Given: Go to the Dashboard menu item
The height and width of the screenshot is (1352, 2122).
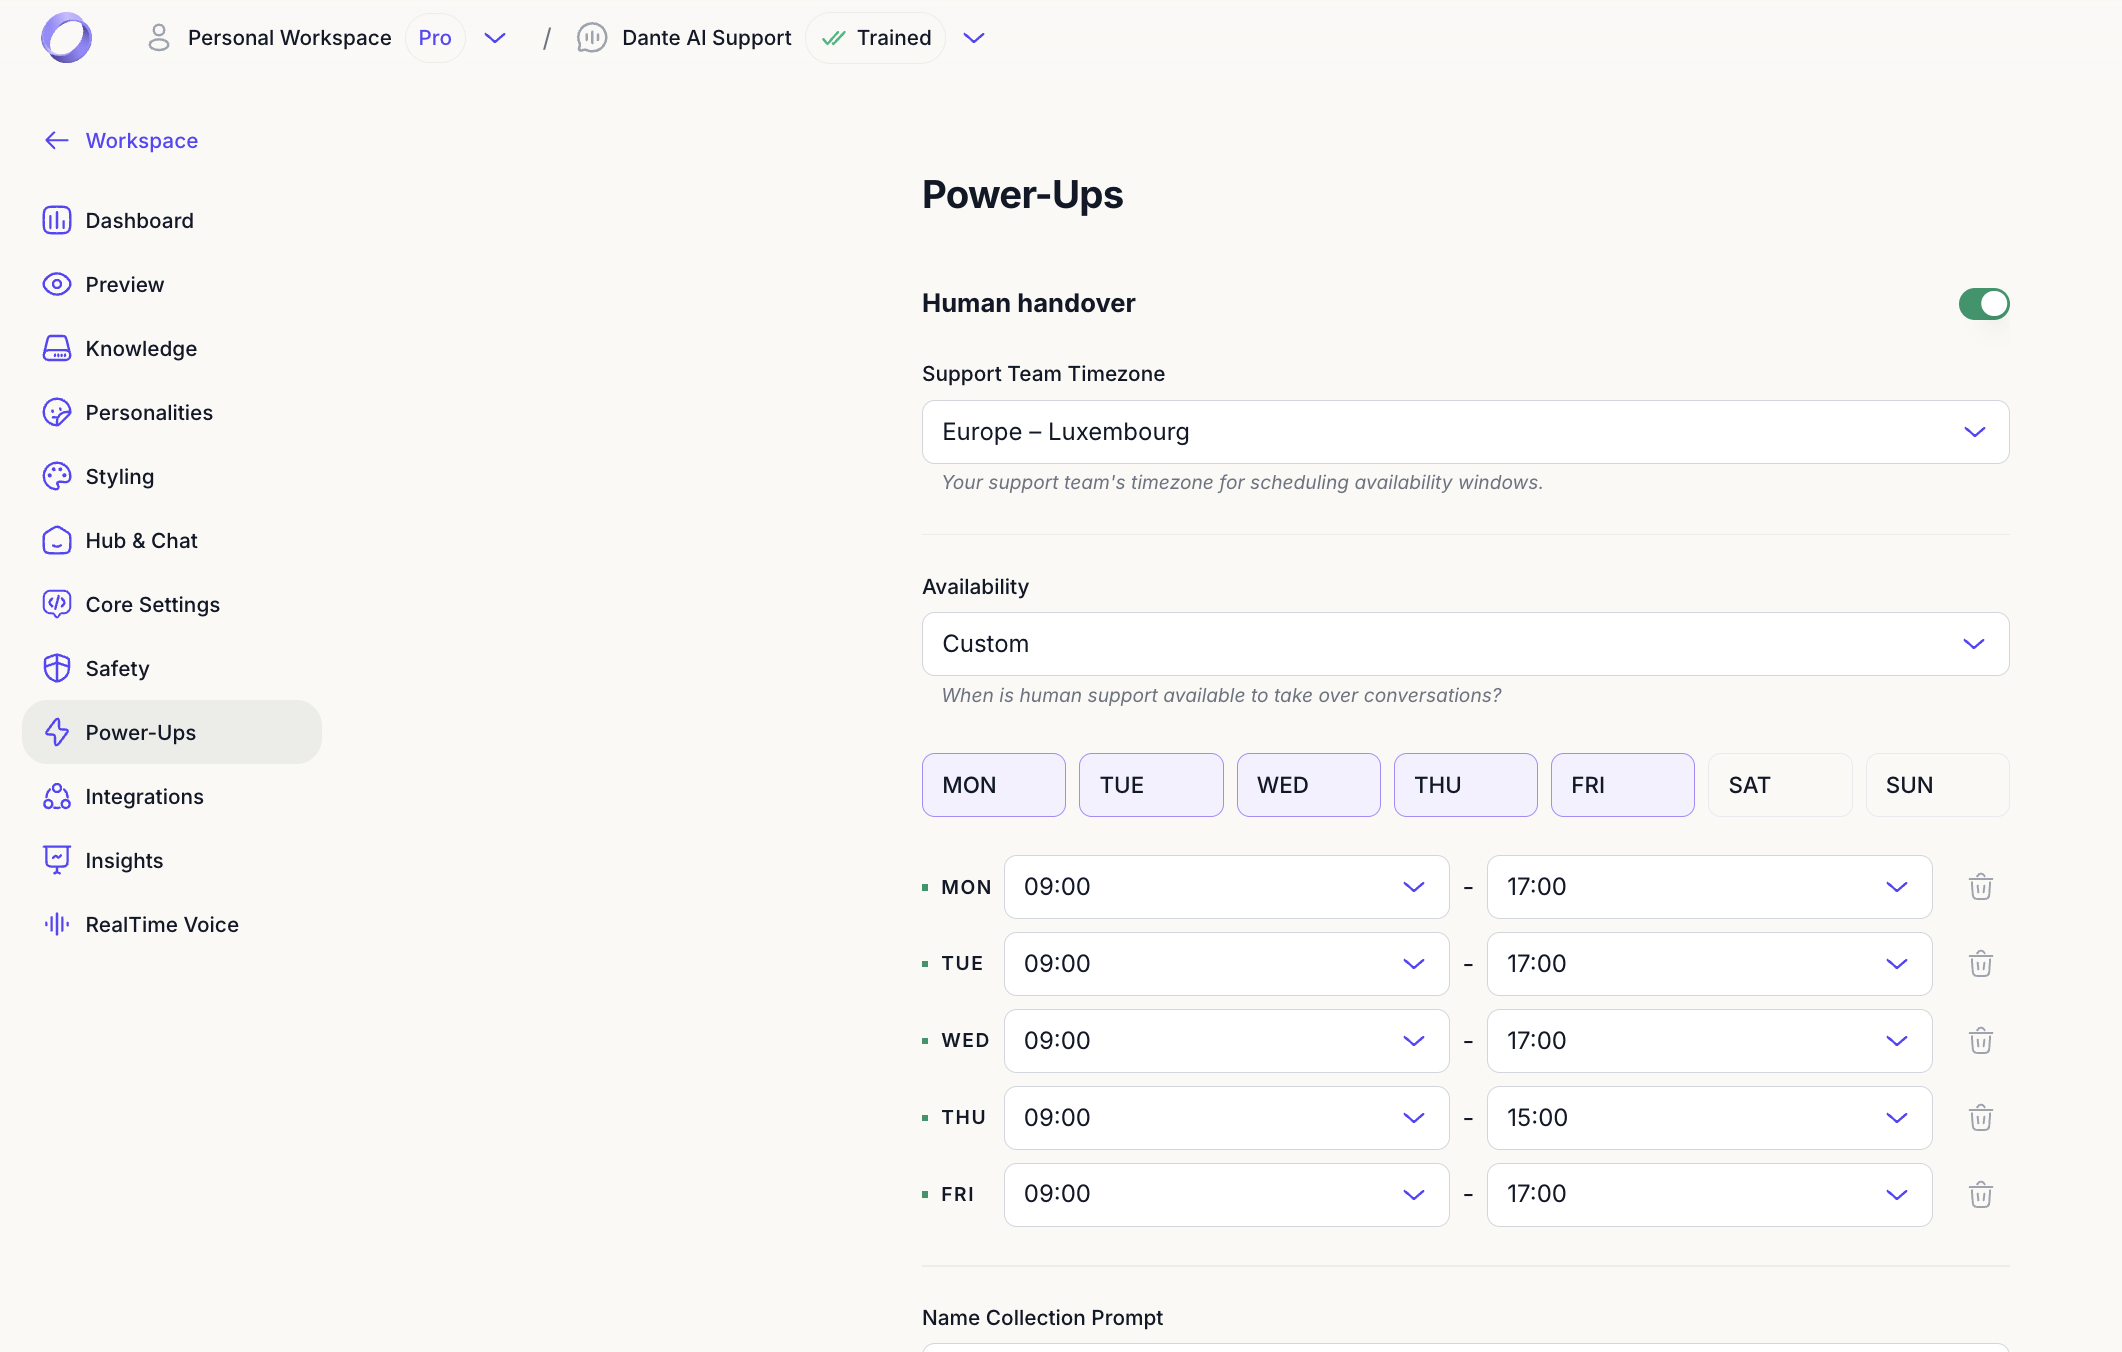Looking at the screenshot, I should point(172,220).
